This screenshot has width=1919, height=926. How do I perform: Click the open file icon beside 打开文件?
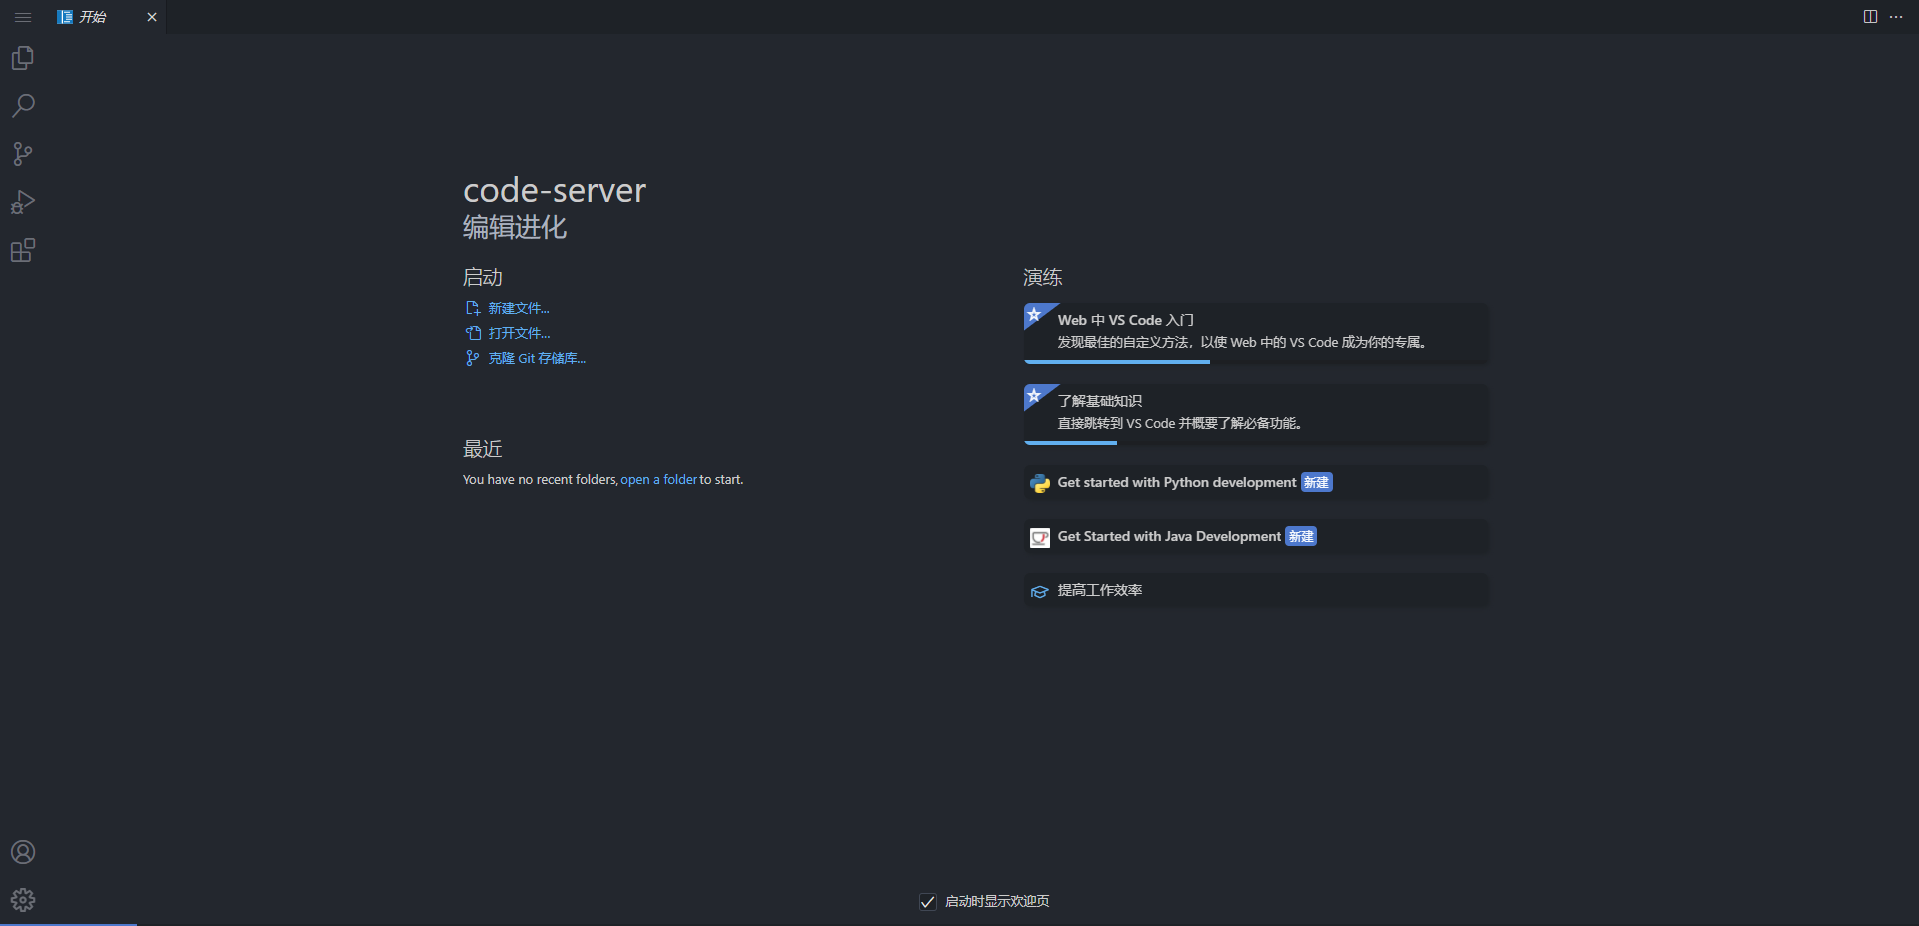pos(473,333)
